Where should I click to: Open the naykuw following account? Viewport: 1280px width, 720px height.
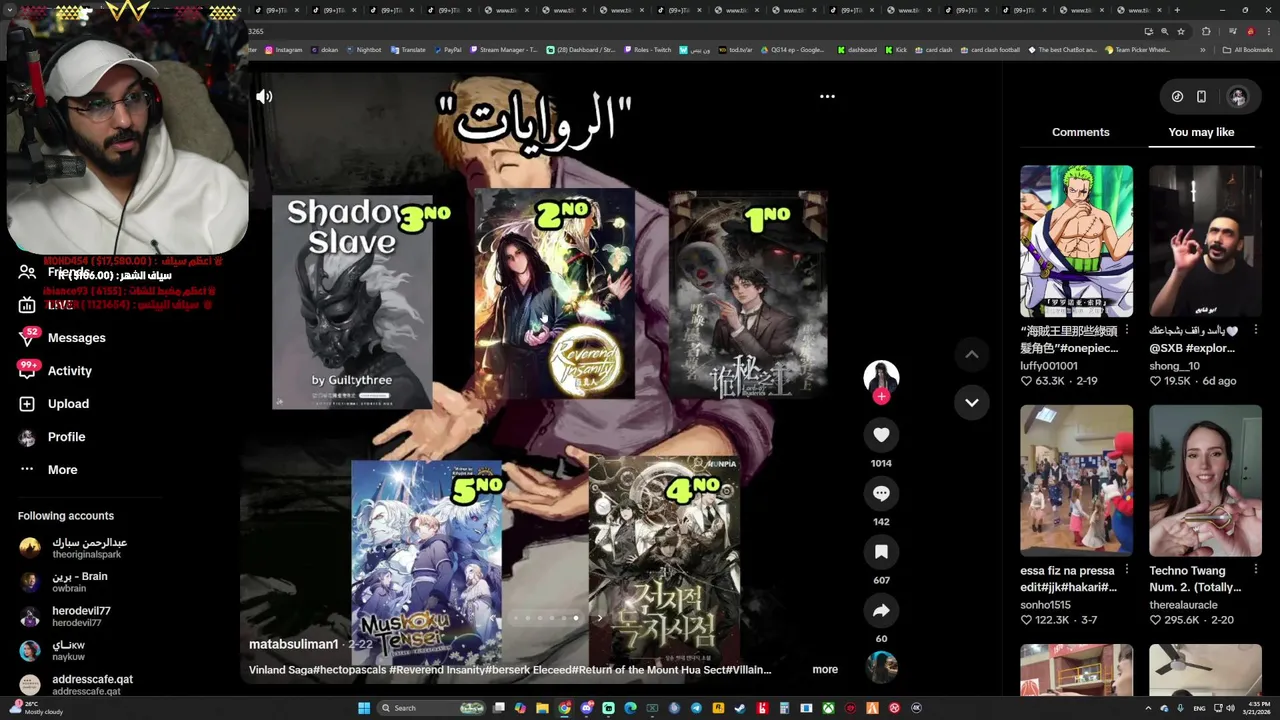[x=53, y=650]
